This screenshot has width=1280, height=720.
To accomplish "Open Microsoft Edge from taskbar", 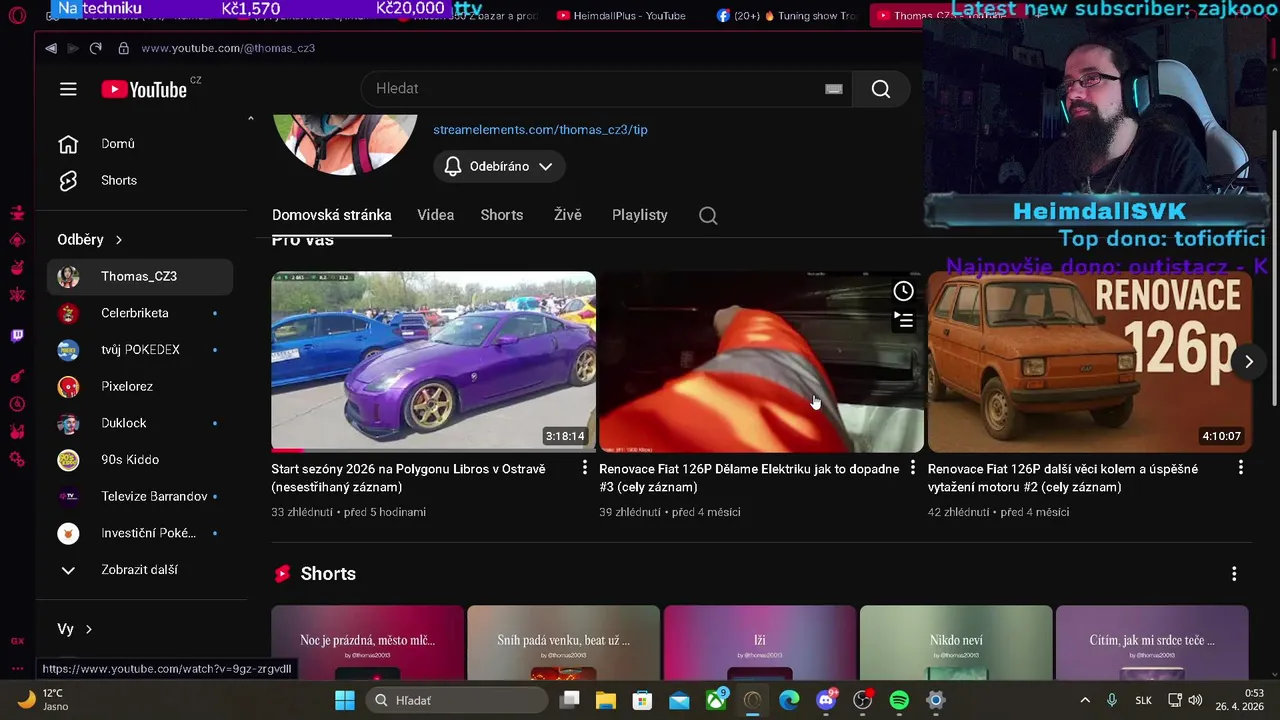I will pos(789,700).
